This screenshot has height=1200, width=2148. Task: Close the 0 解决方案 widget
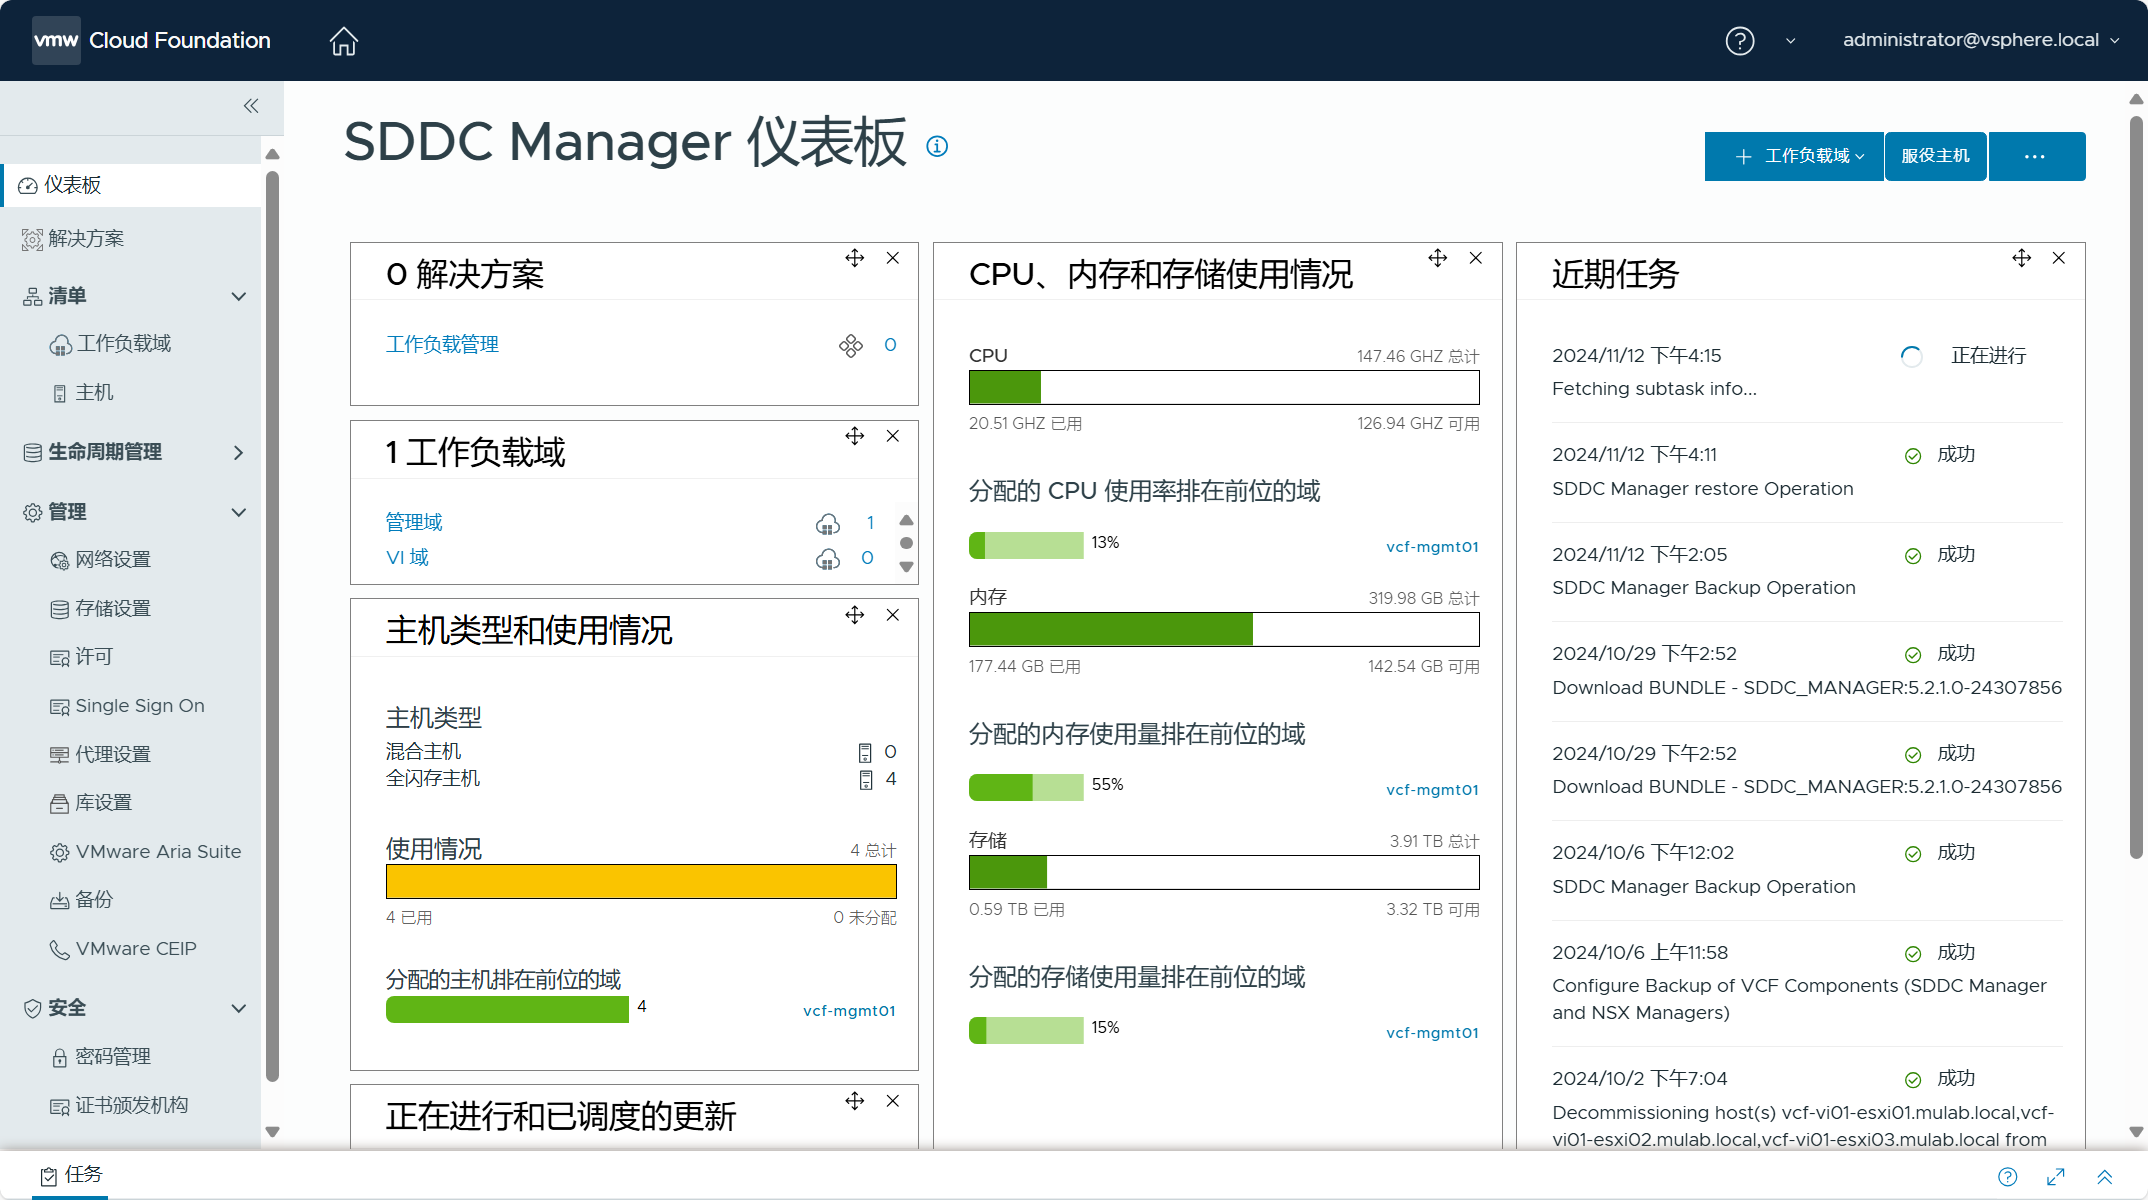[893, 258]
